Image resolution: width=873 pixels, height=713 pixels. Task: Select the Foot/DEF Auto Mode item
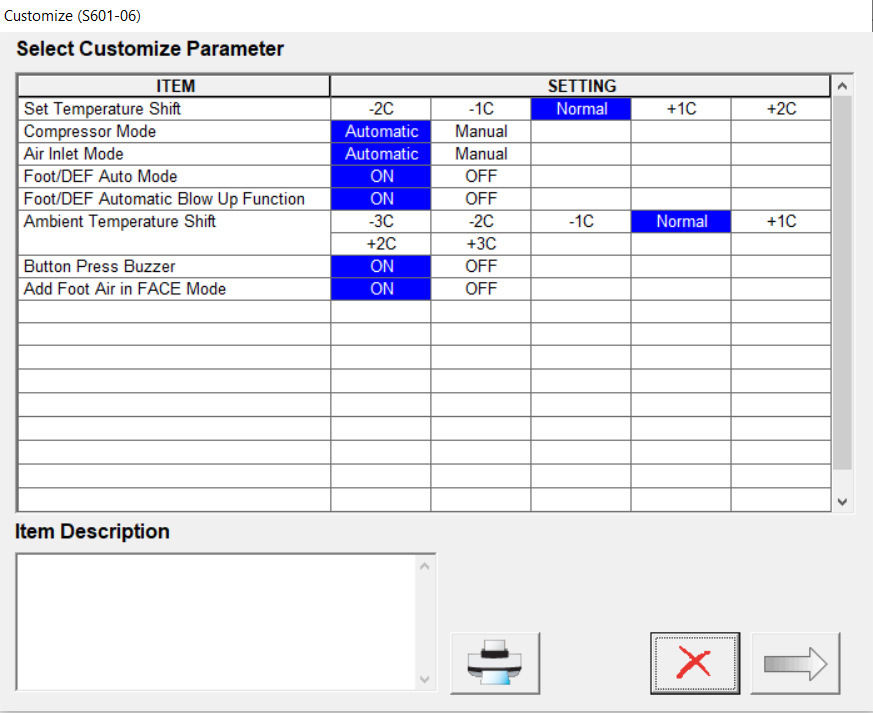point(174,176)
